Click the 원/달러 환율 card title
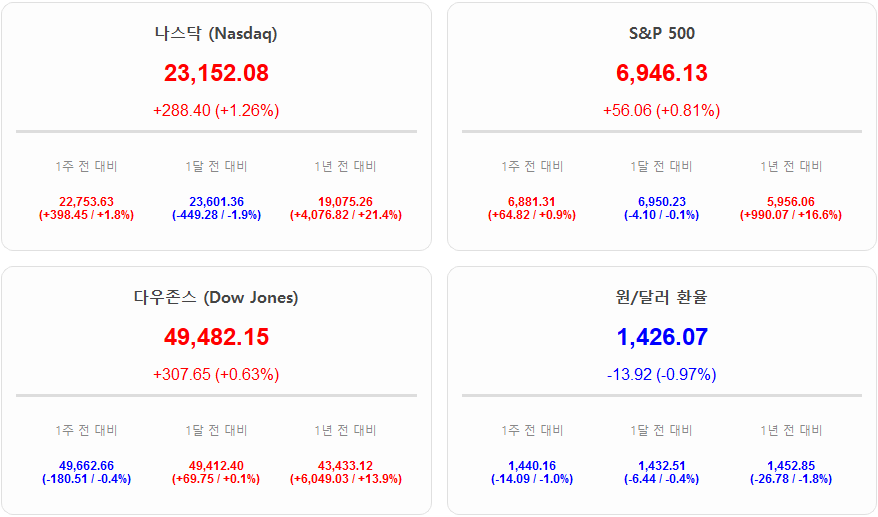The image size is (878, 517). point(661,298)
